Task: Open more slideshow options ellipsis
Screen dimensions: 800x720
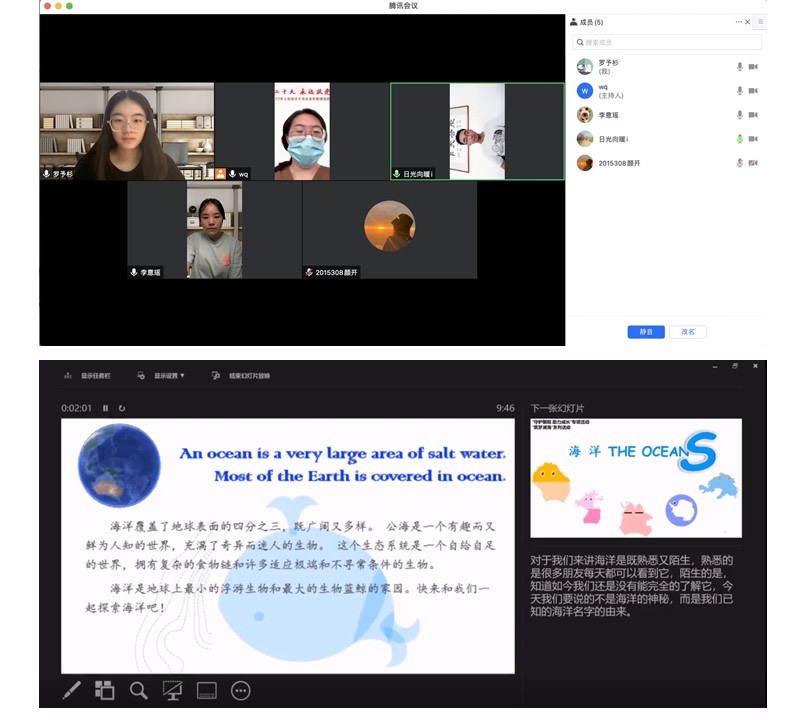Action: click(x=240, y=690)
